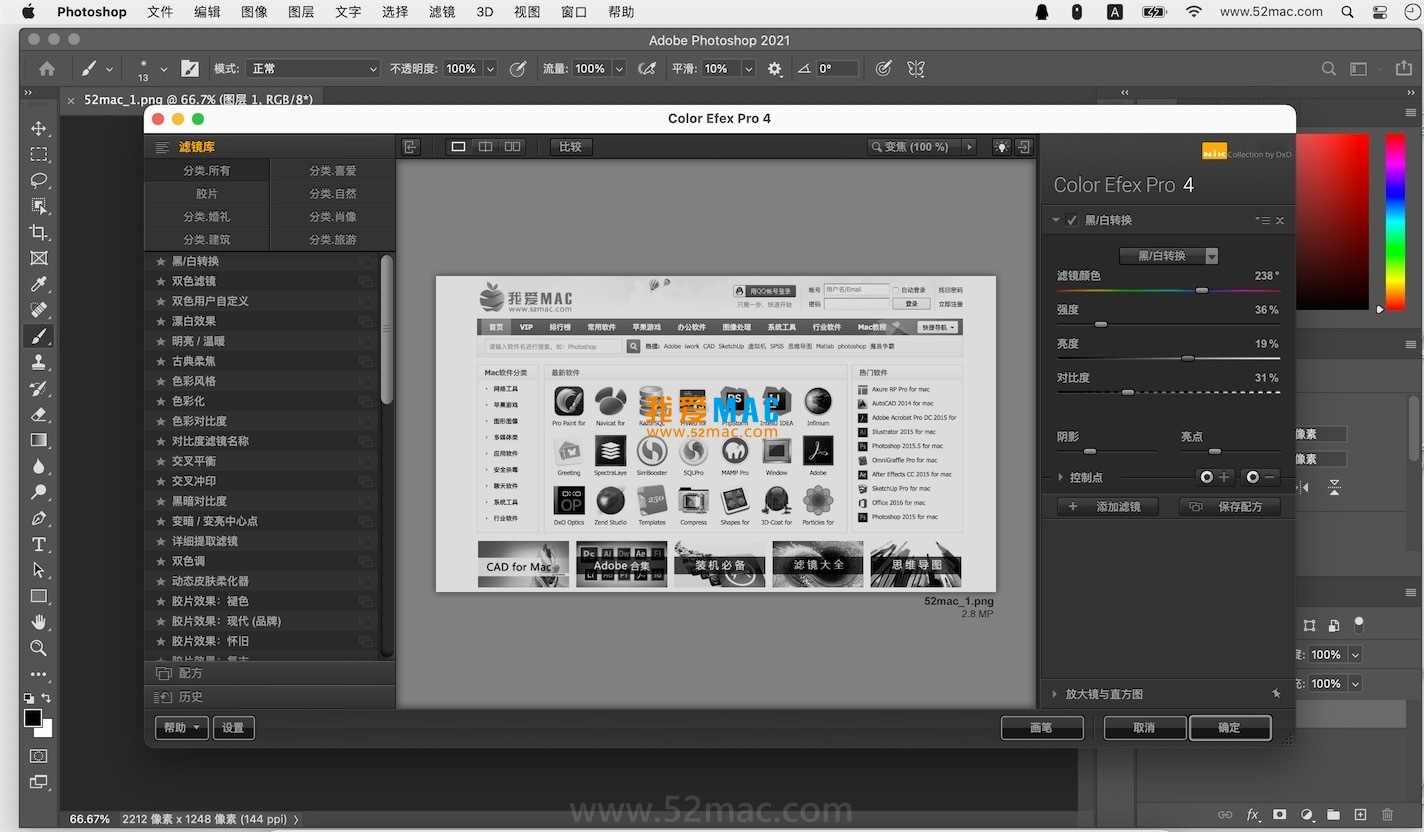Viewport: 1424px width, 832px height.
Task: Select the Eyedropper tool
Action: (x=39, y=284)
